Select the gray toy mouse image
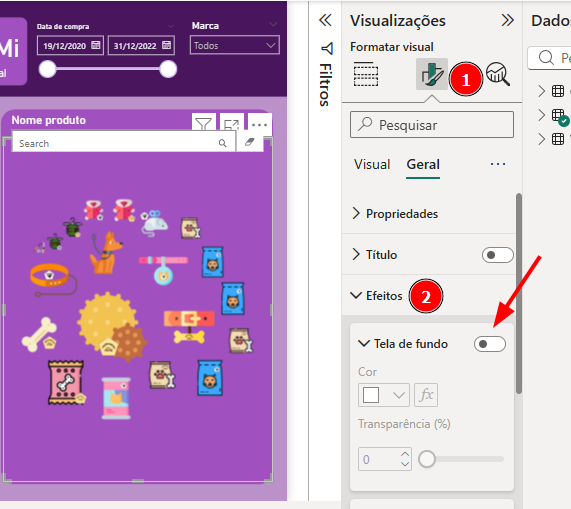 point(154,223)
